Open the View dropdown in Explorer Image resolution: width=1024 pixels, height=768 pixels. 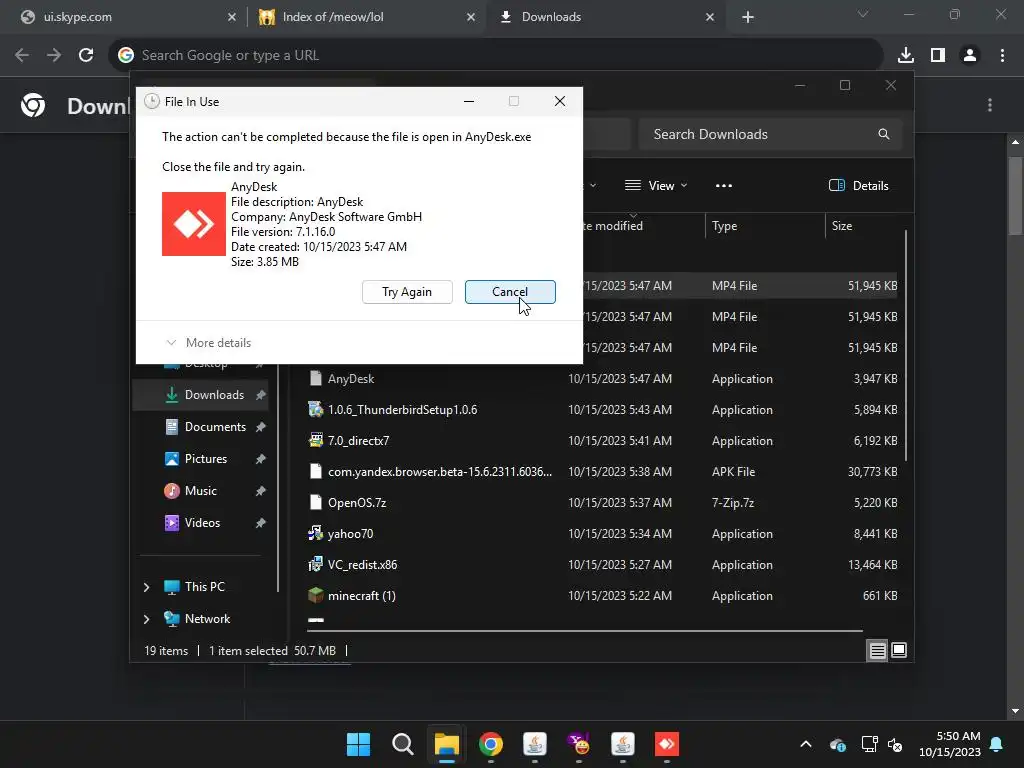coord(656,186)
